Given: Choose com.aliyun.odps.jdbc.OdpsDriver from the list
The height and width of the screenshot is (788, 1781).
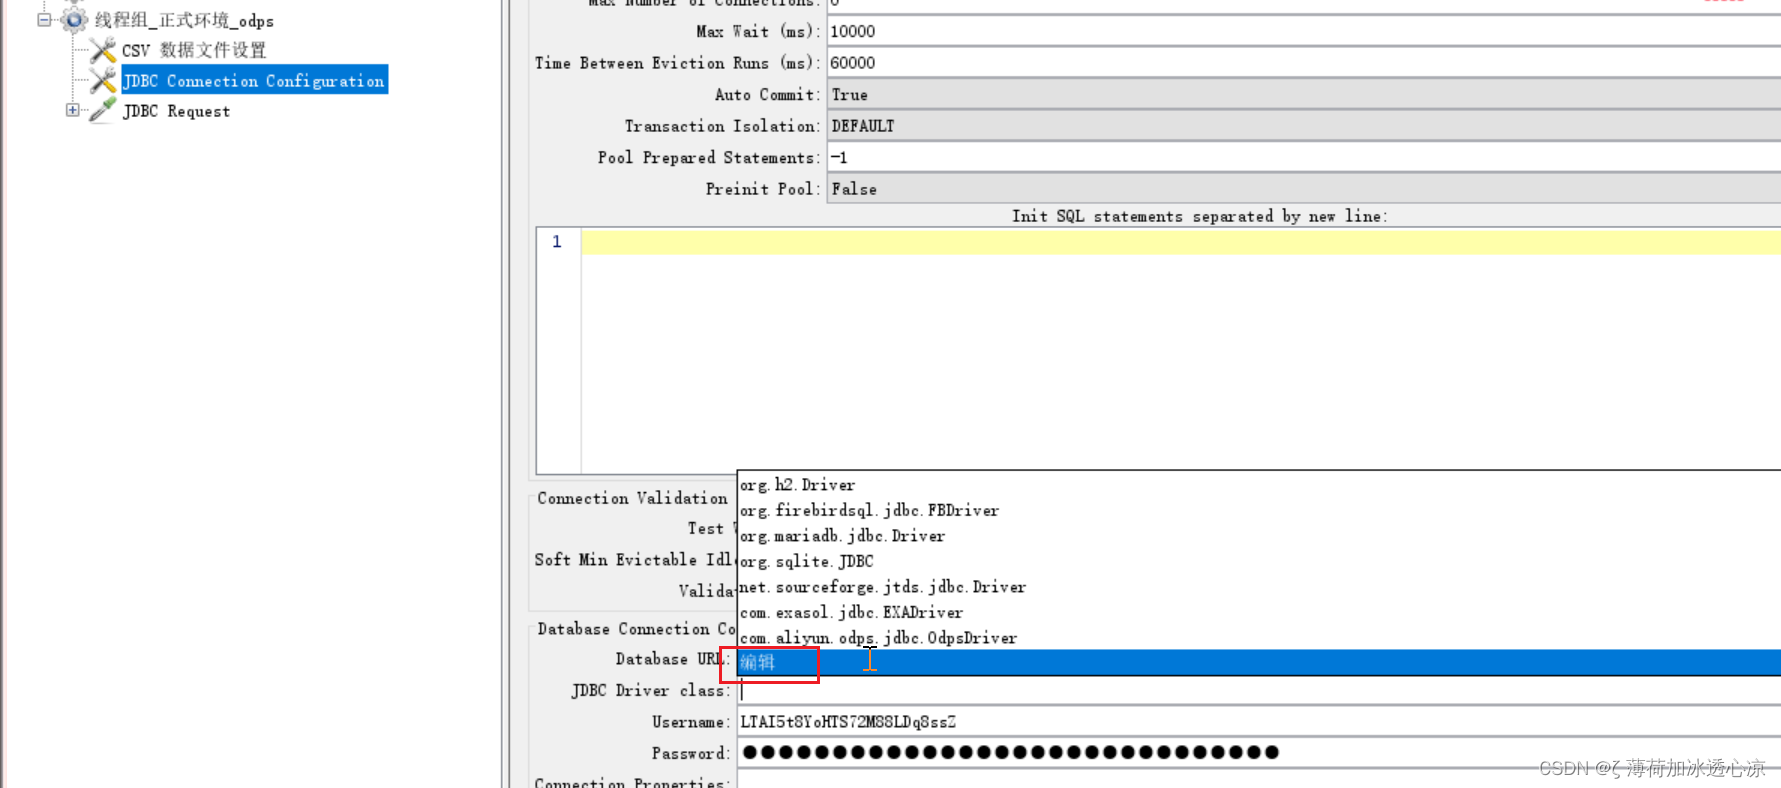Looking at the screenshot, I should point(1259,638).
